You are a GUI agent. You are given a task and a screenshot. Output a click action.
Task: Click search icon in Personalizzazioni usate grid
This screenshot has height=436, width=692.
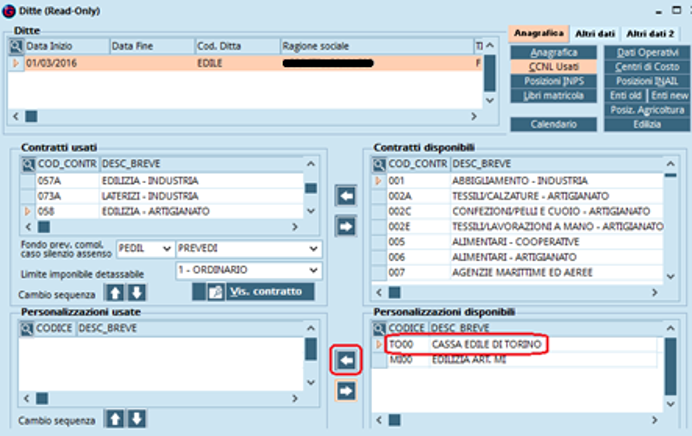click(26, 329)
